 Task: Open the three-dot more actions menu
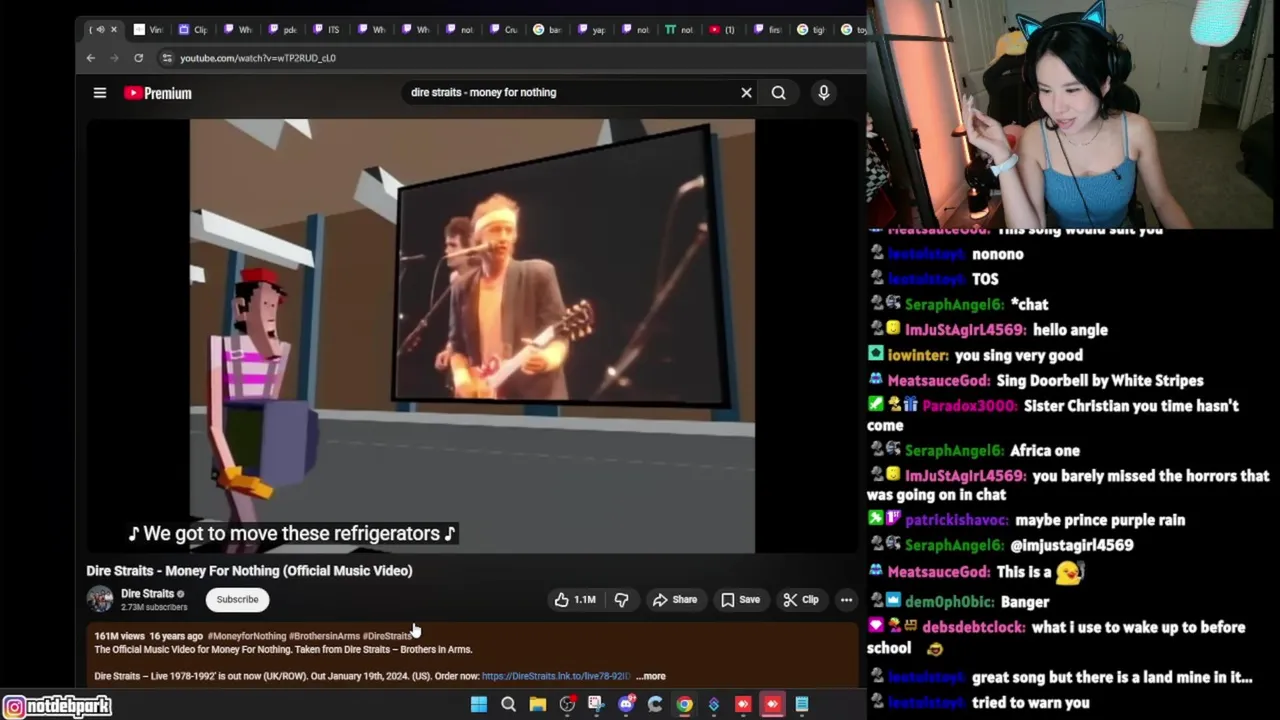click(x=846, y=600)
